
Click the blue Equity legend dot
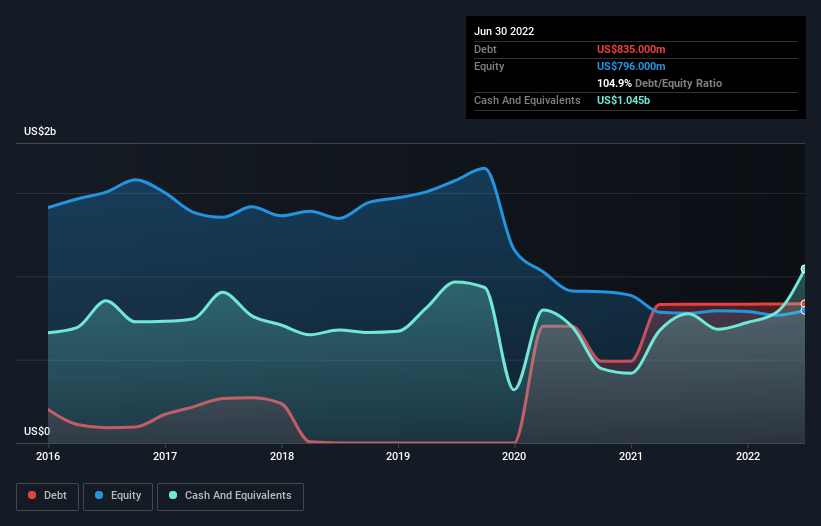click(x=99, y=495)
